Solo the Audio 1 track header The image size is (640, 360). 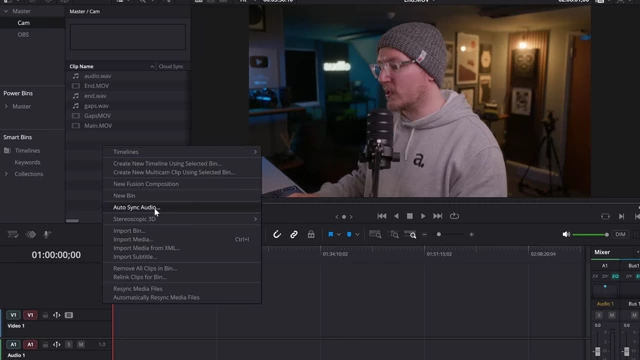(69, 345)
